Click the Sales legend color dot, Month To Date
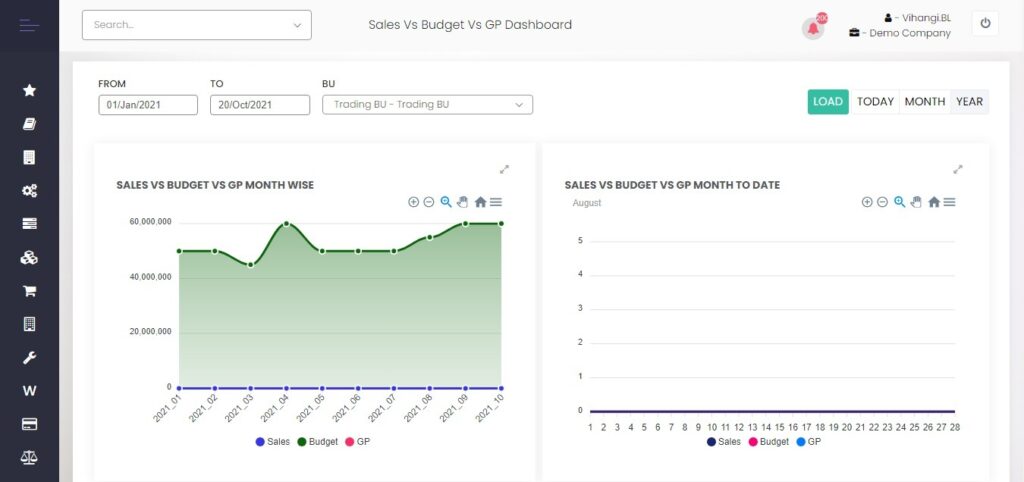Image resolution: width=1024 pixels, height=482 pixels. click(711, 441)
